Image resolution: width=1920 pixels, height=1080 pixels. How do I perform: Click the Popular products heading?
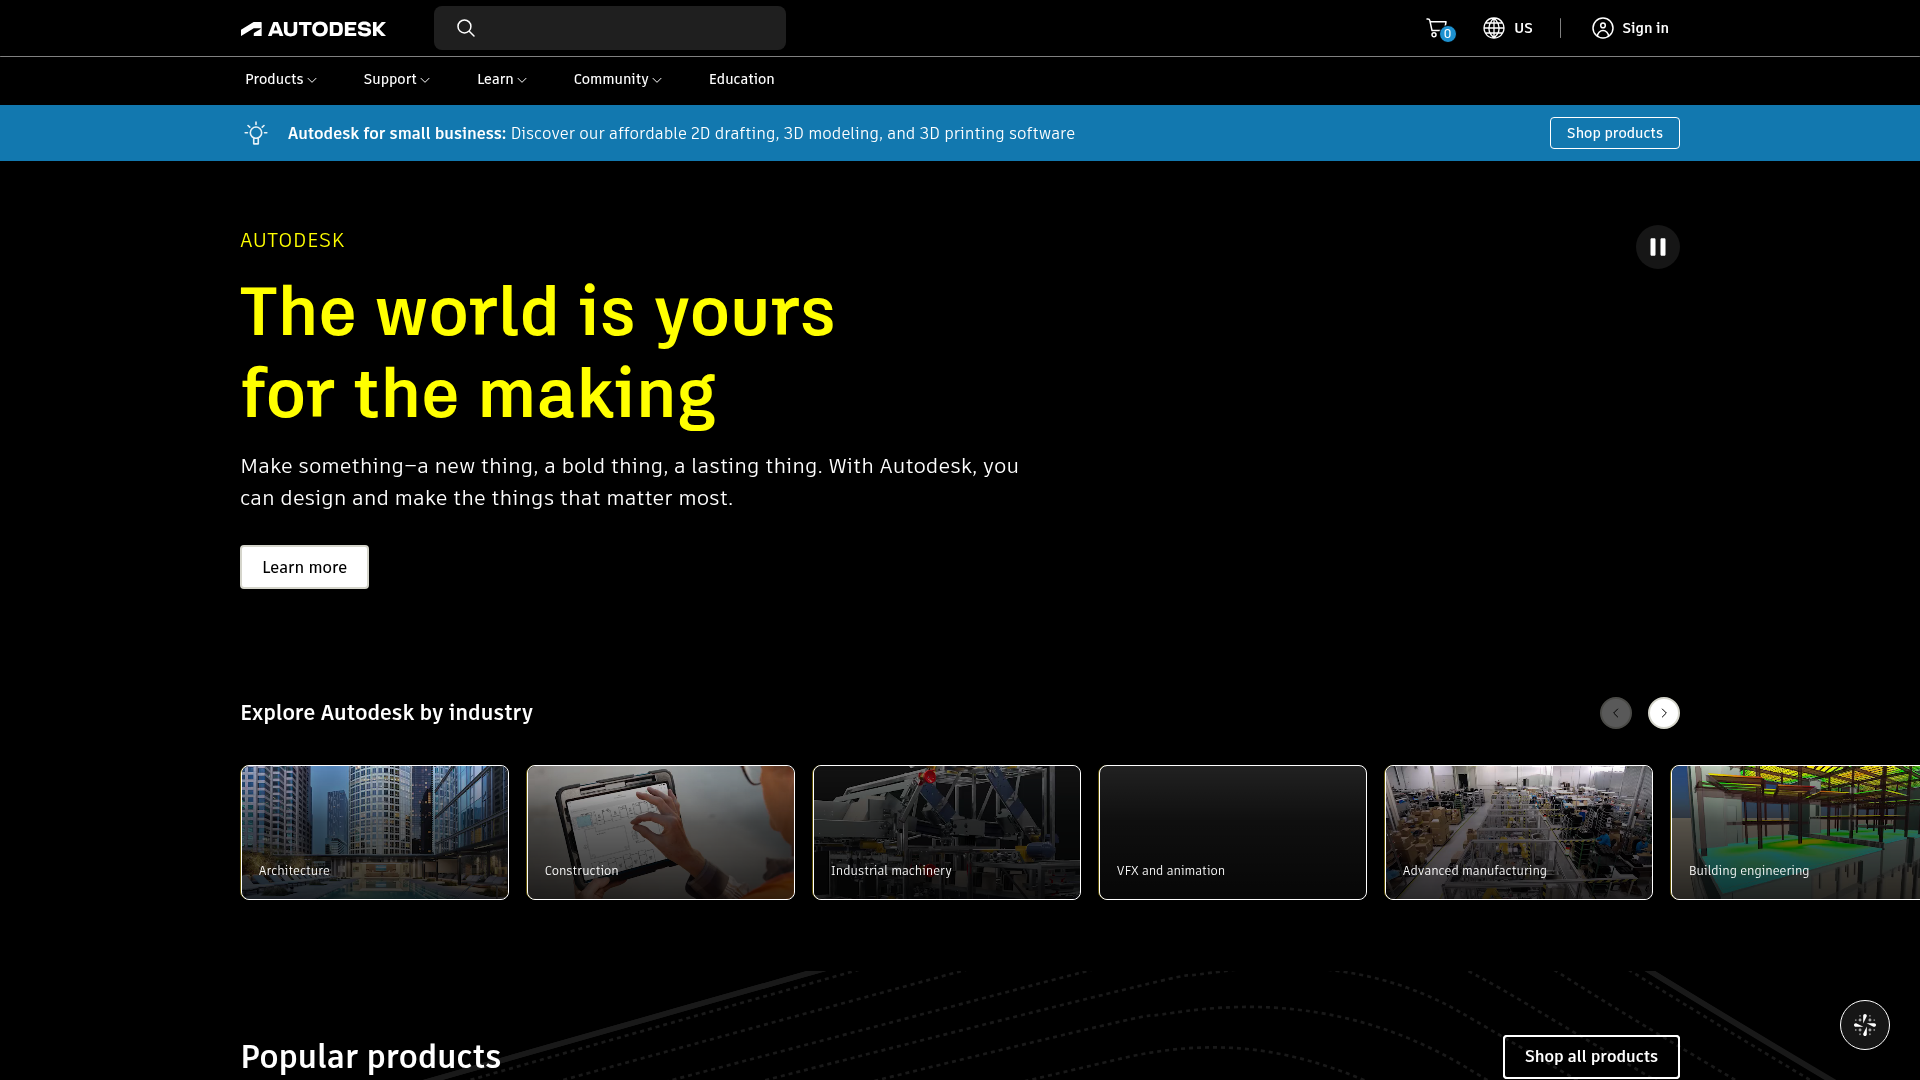click(x=371, y=1057)
